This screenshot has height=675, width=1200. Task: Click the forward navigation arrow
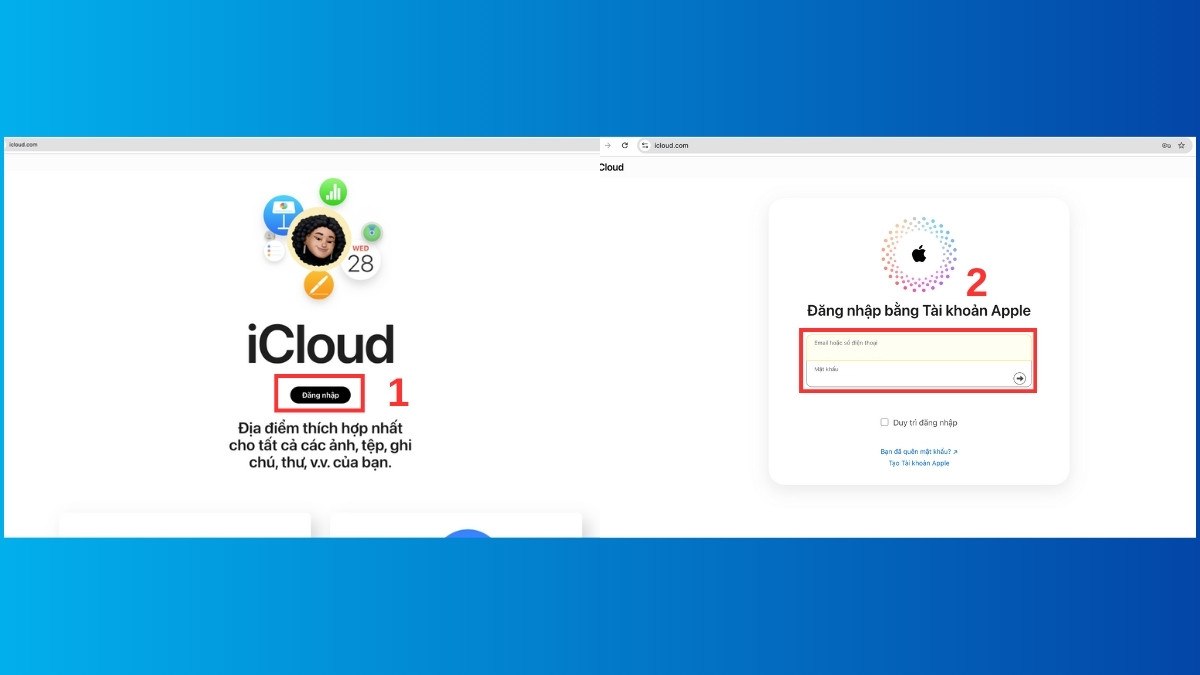tap(609, 144)
